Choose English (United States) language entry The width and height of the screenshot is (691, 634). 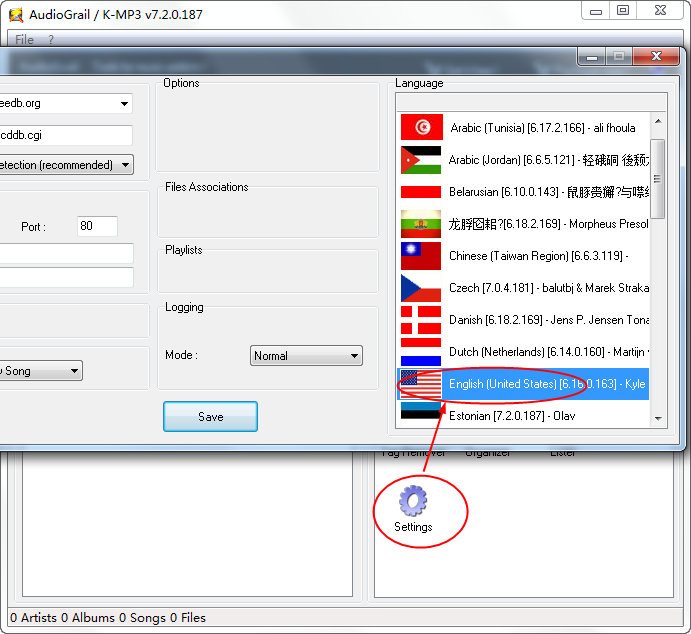[523, 384]
